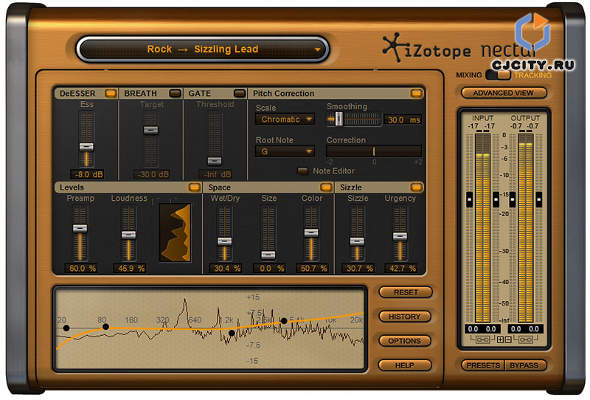Enable the Gate module power button
Screen dimensions: 590x400
pyautogui.click(x=240, y=93)
